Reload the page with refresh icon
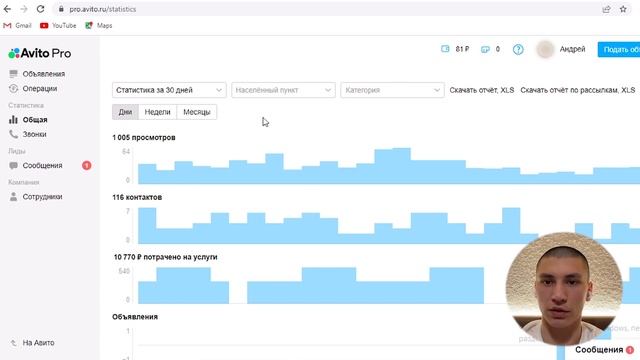This screenshot has width=640, height=360. tap(40, 9)
